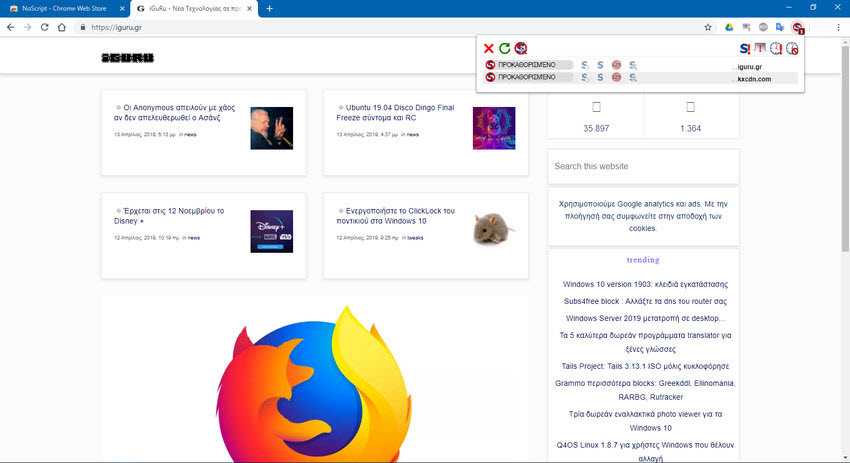Select the default preset icon for iguru.gr
Viewport: 850px width, 463px height.
[x=490, y=65]
